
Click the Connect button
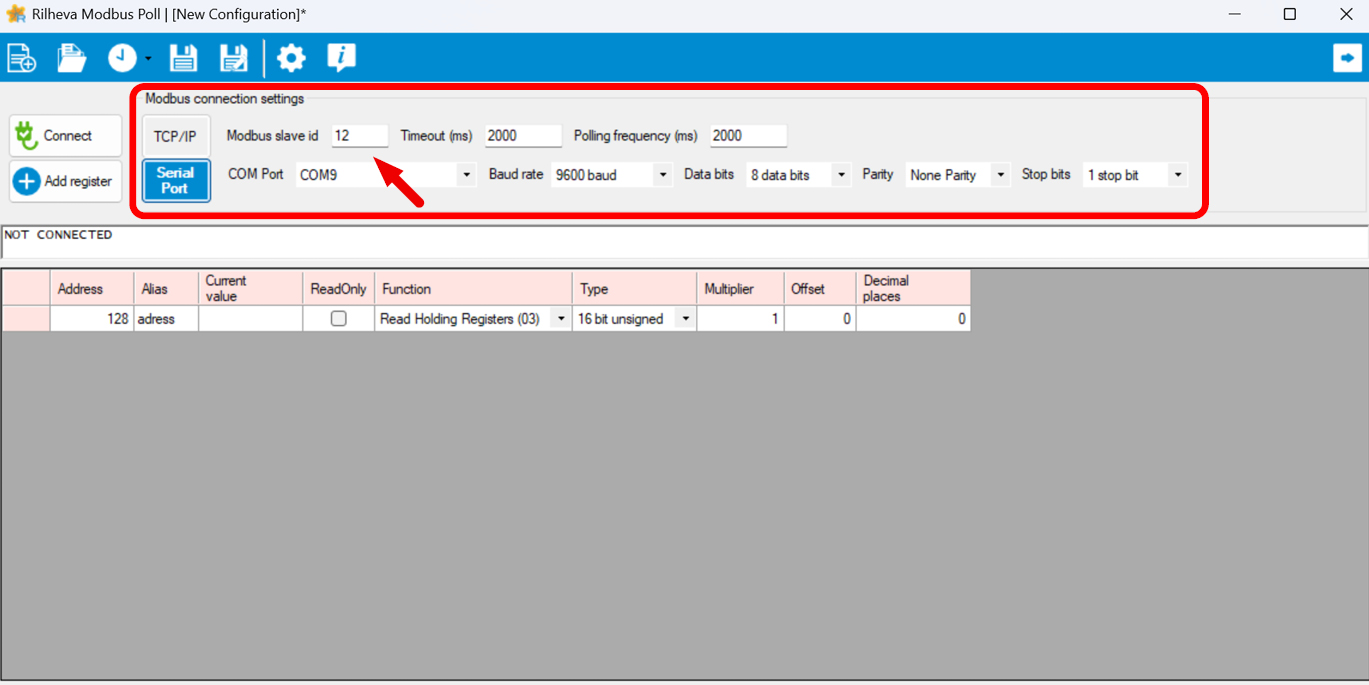66,136
